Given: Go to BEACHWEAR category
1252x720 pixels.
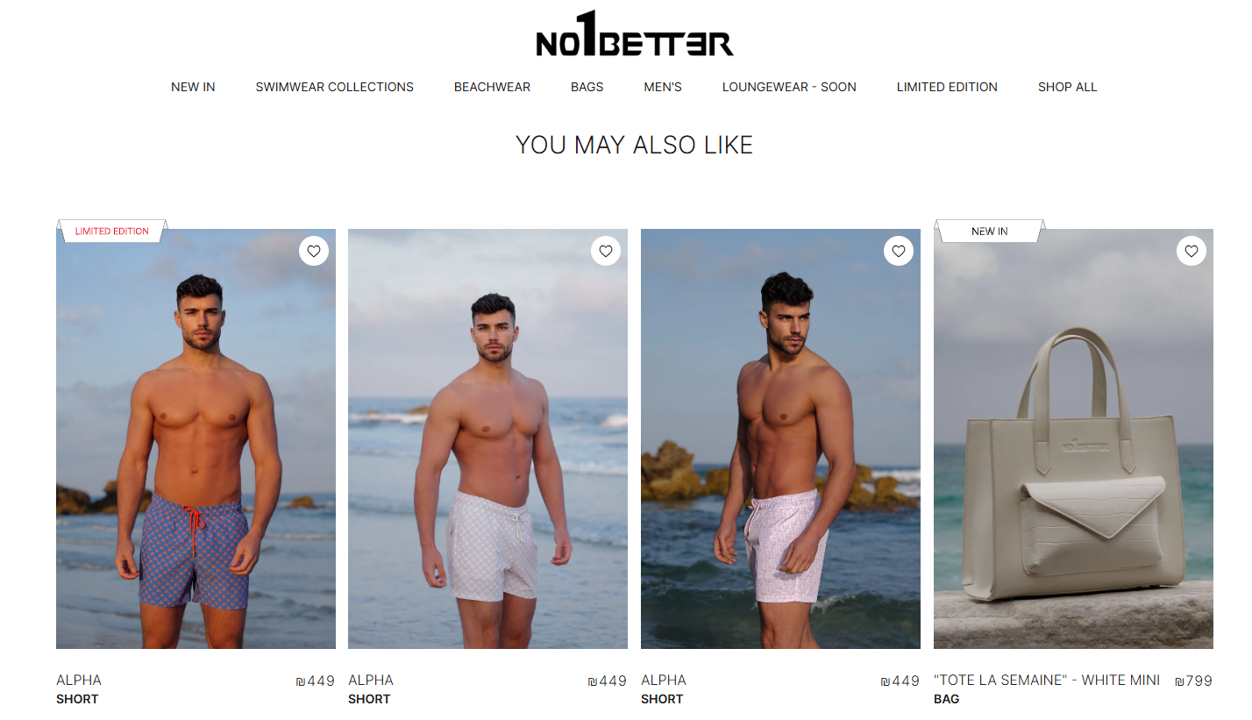Looking at the screenshot, I should [x=492, y=87].
